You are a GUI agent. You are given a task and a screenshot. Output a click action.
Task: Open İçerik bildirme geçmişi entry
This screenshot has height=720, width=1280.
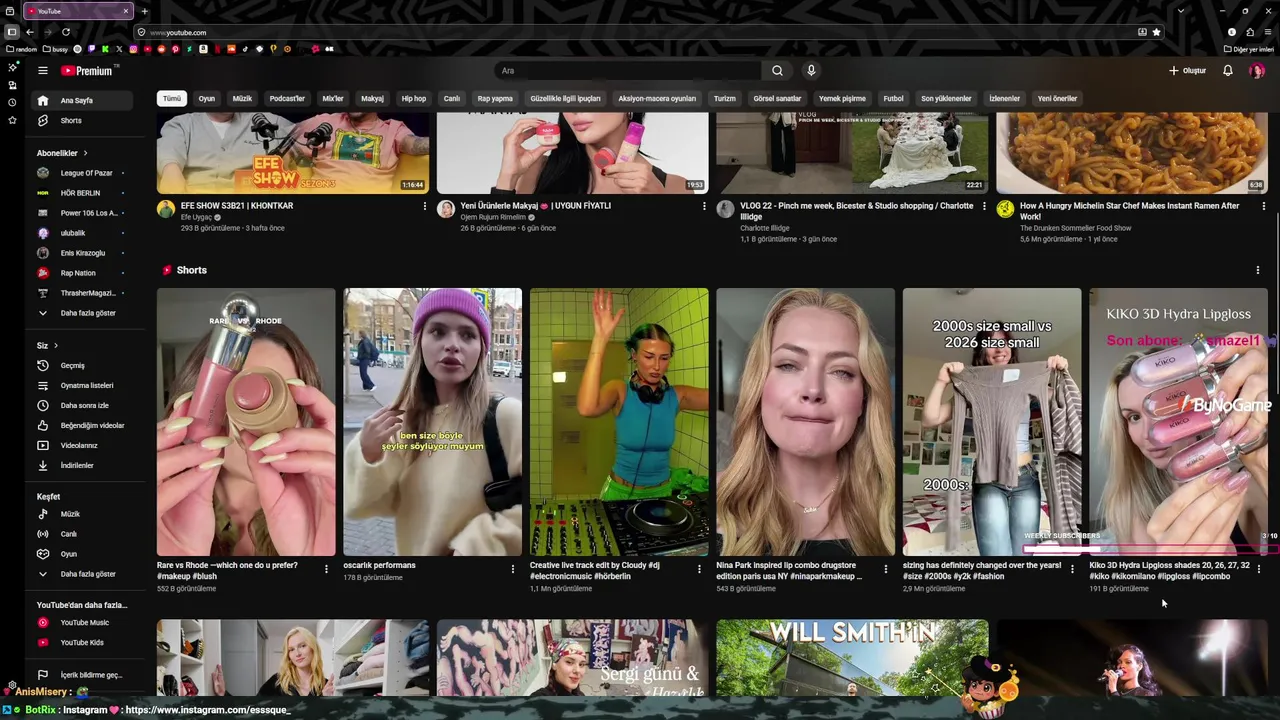click(x=84, y=675)
